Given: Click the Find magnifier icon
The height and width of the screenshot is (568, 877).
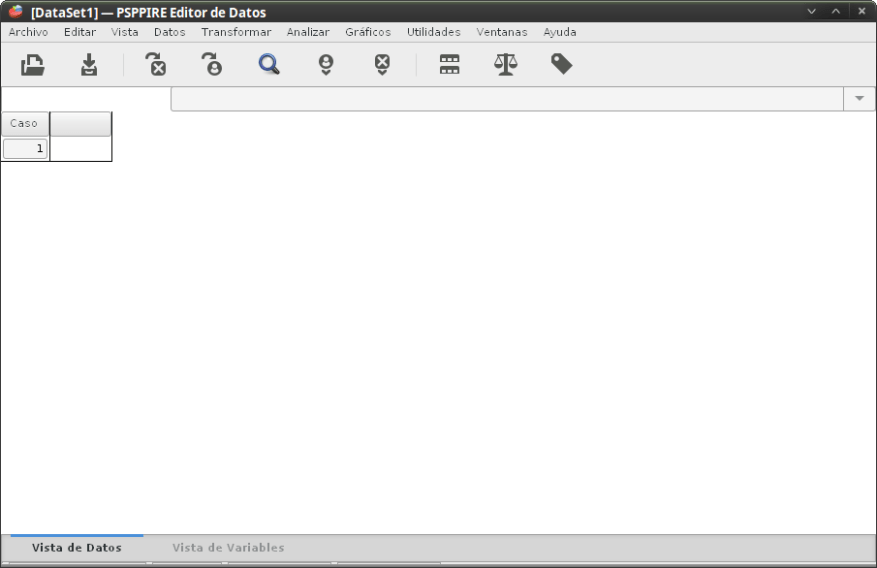Looking at the screenshot, I should tap(269, 64).
